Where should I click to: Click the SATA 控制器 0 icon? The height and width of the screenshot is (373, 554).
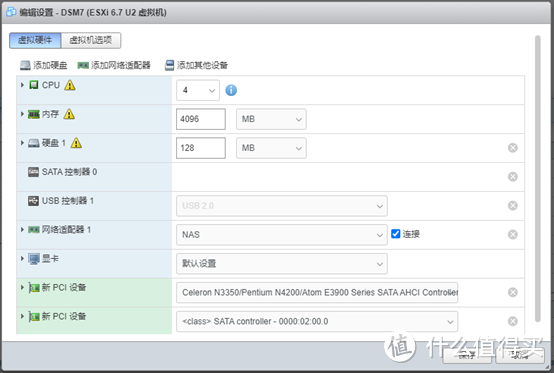click(33, 172)
